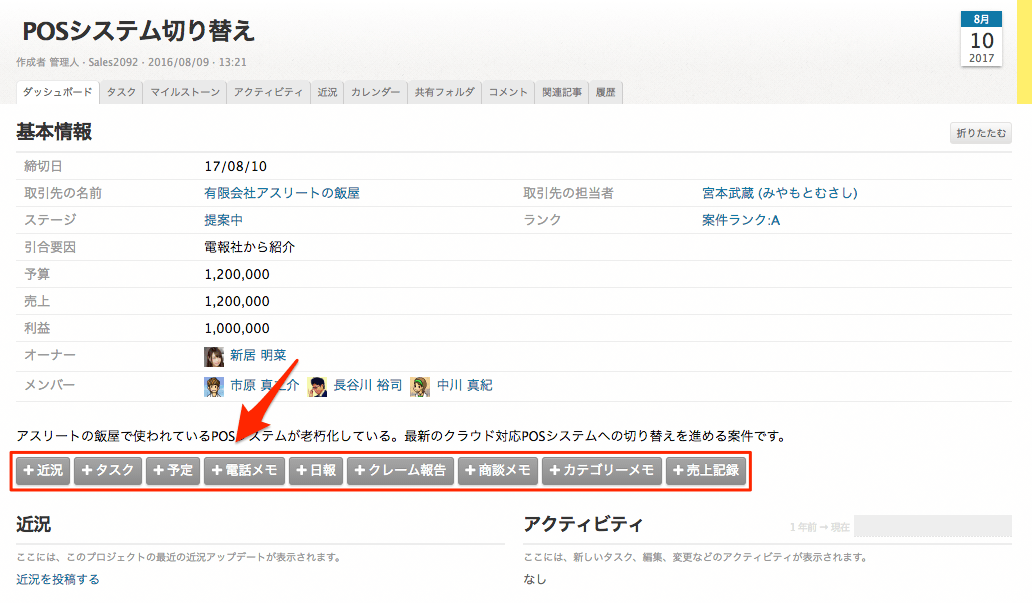Add a クレーム報告 entry
Viewport: 1032px width, 603px height.
[x=400, y=471]
